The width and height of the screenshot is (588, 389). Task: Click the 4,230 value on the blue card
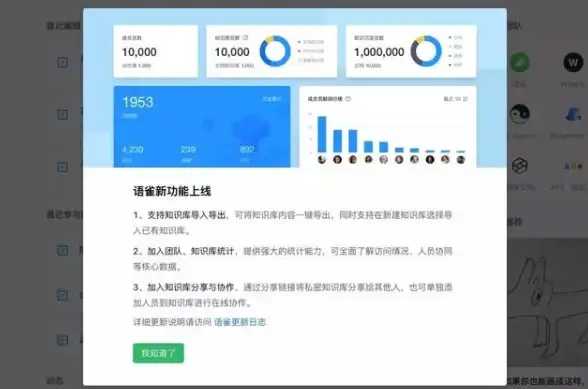point(133,149)
